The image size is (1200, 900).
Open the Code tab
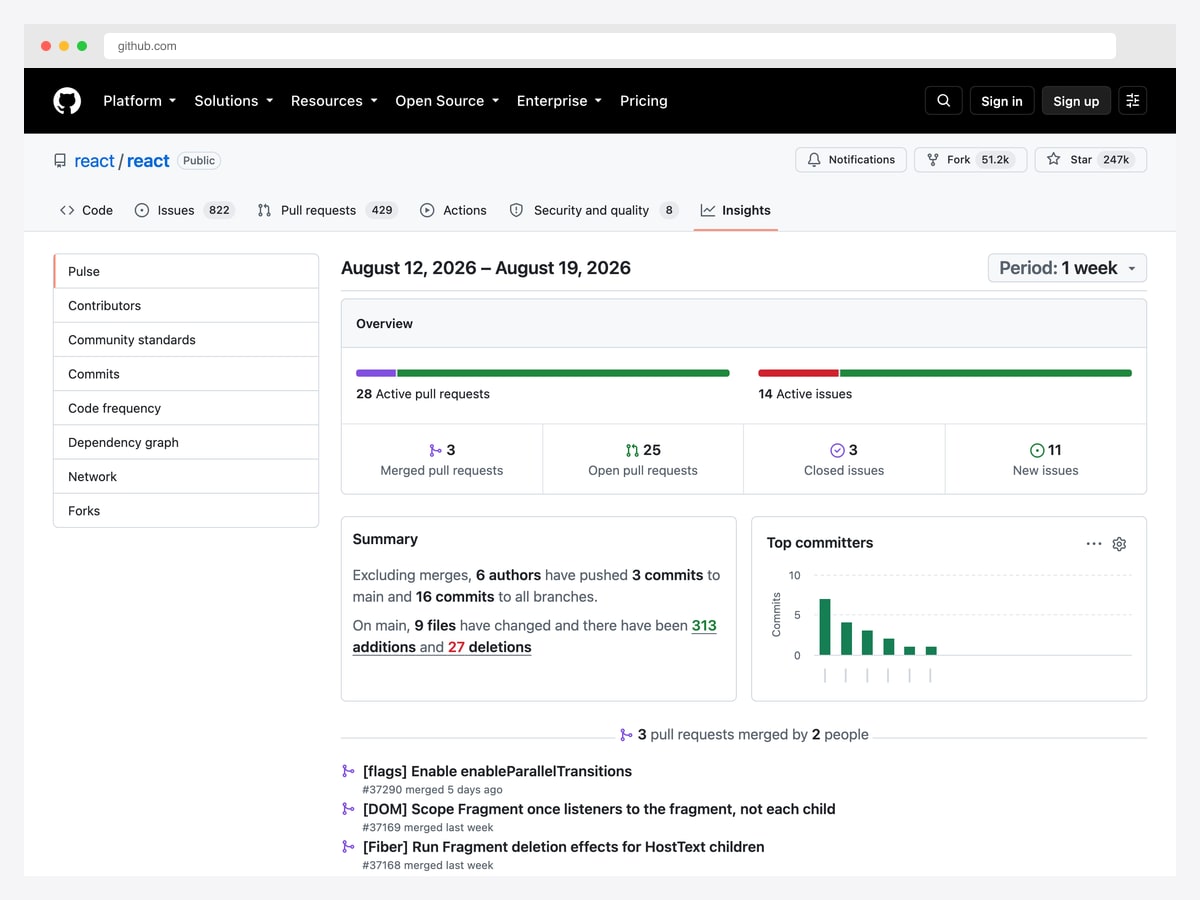tap(86, 210)
